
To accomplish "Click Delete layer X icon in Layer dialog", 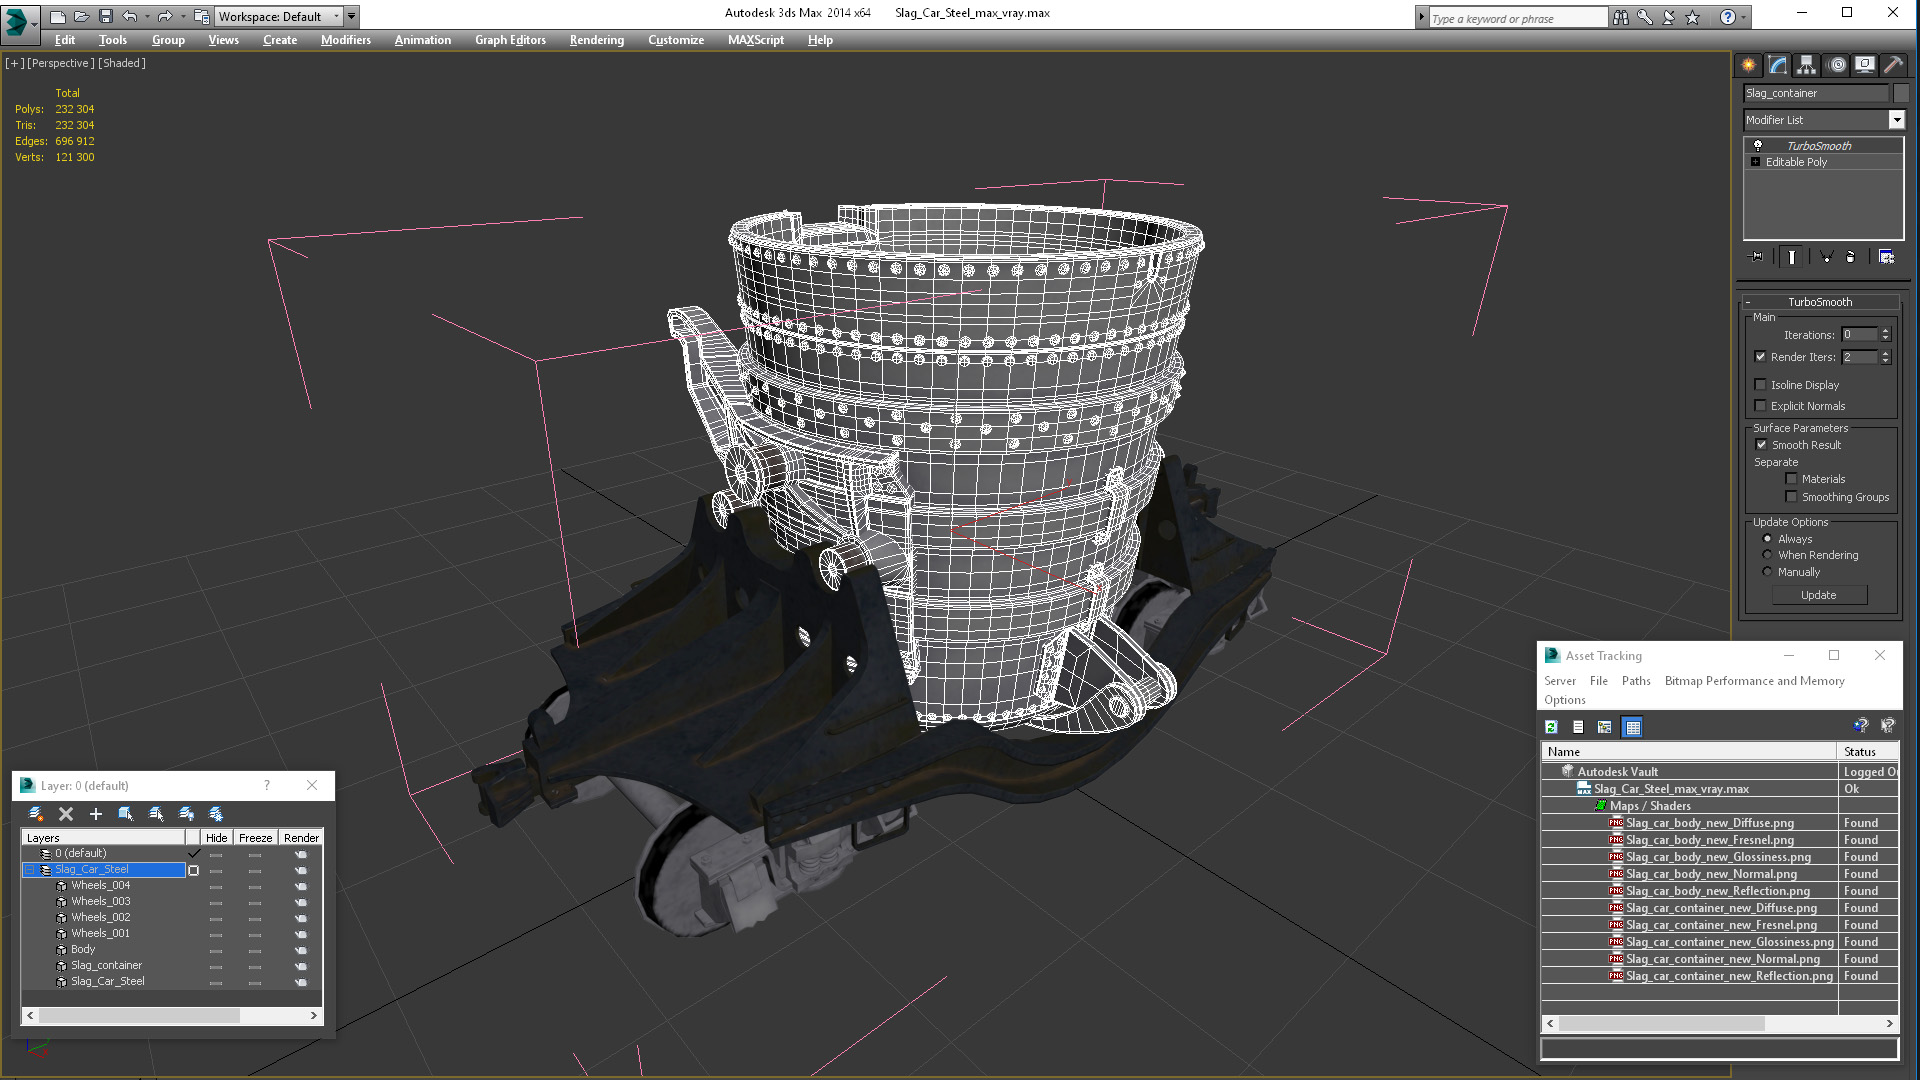I will (66, 814).
